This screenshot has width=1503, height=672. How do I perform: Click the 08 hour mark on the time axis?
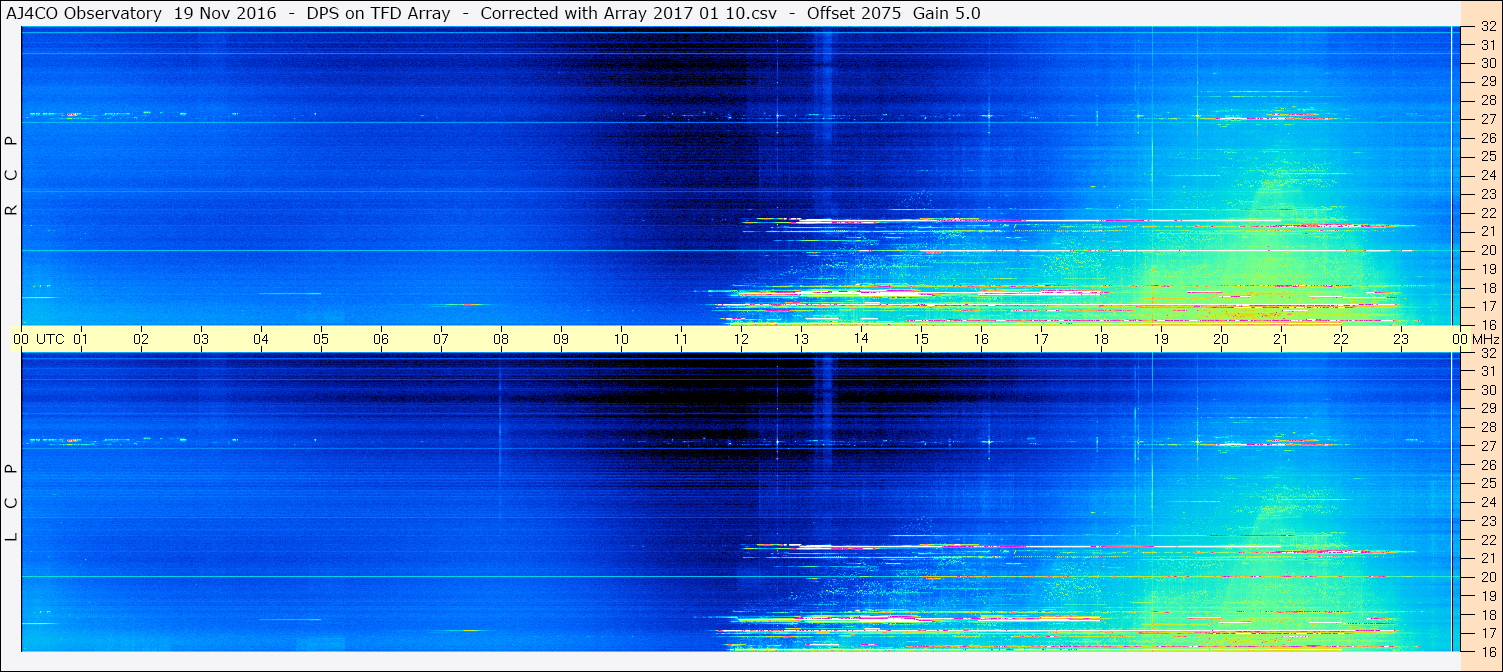point(501,339)
